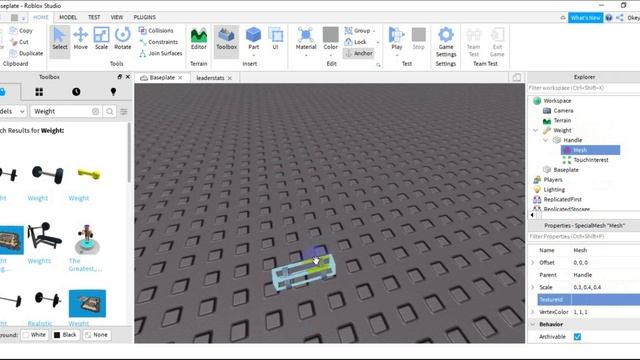Open the TEST ribbon tab
The width and height of the screenshot is (640, 360).
(x=94, y=17)
